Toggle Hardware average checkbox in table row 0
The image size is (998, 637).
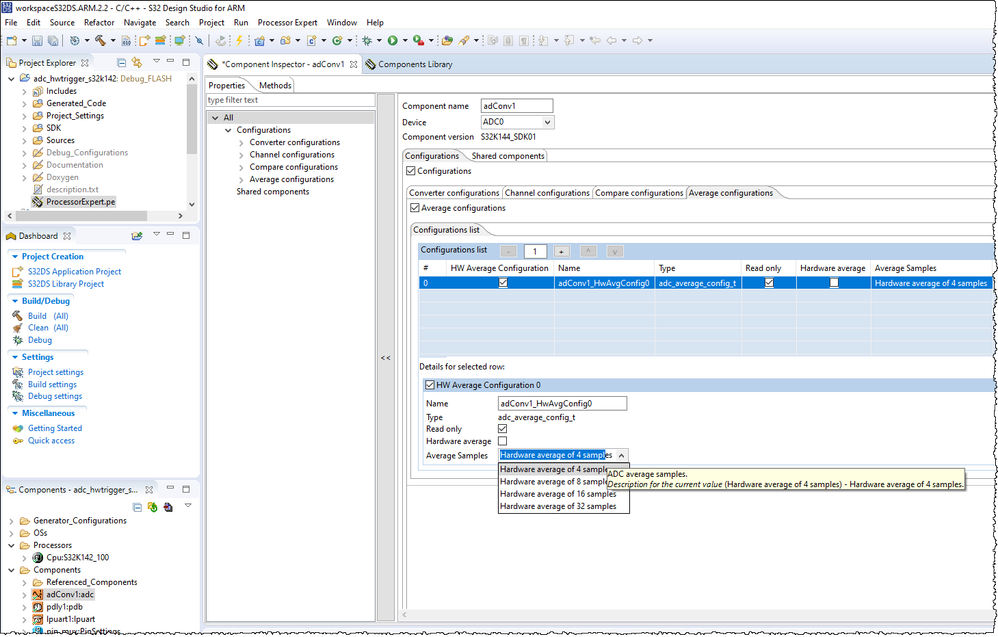pyautogui.click(x=834, y=283)
